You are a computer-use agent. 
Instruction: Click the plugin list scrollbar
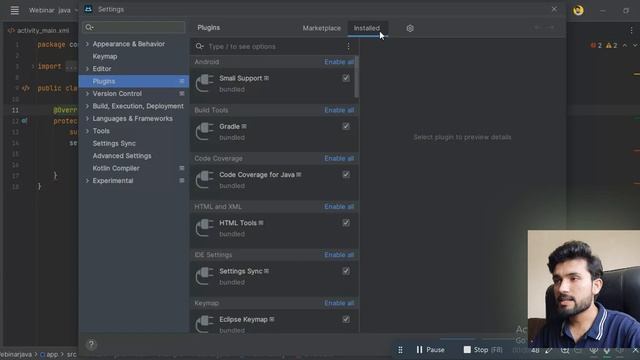(x=357, y=77)
